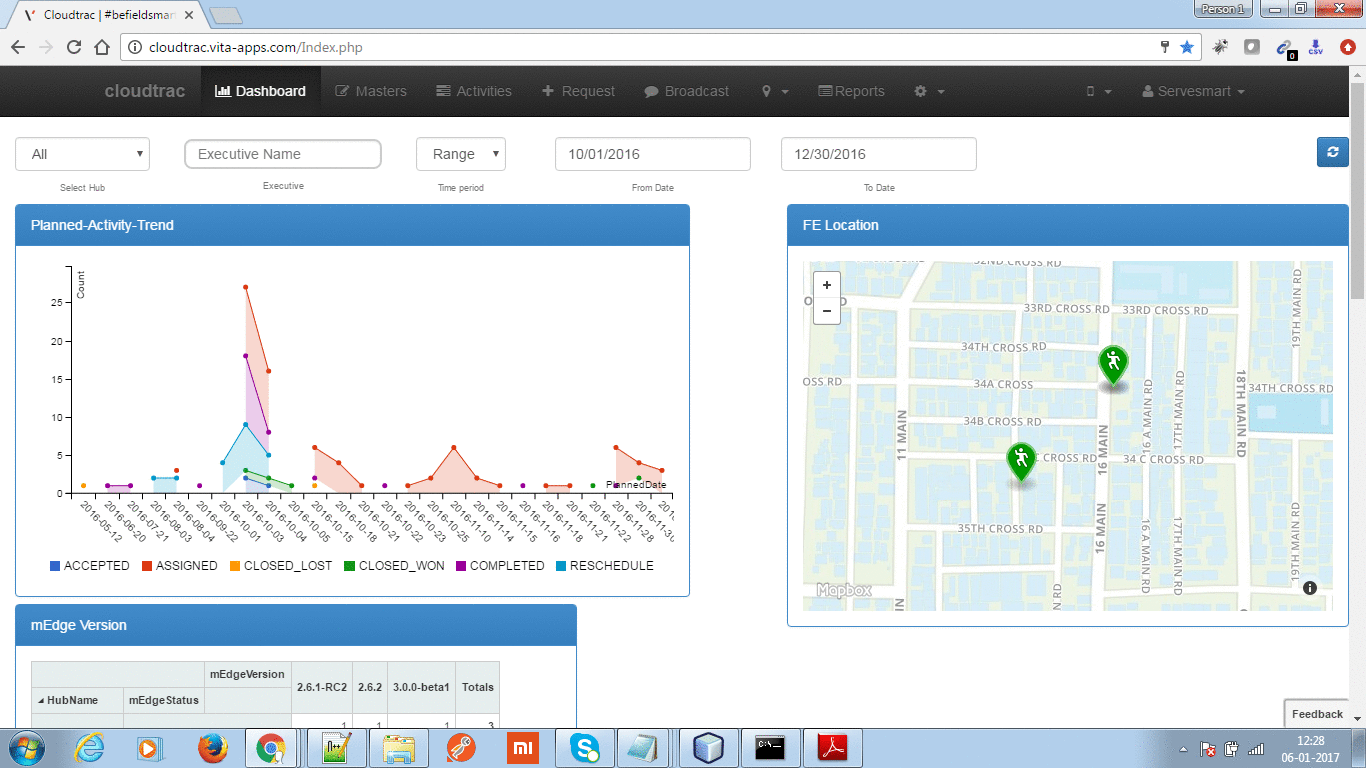The image size is (1366, 768).
Task: Go back to the previous page
Action: pyautogui.click(x=17, y=47)
